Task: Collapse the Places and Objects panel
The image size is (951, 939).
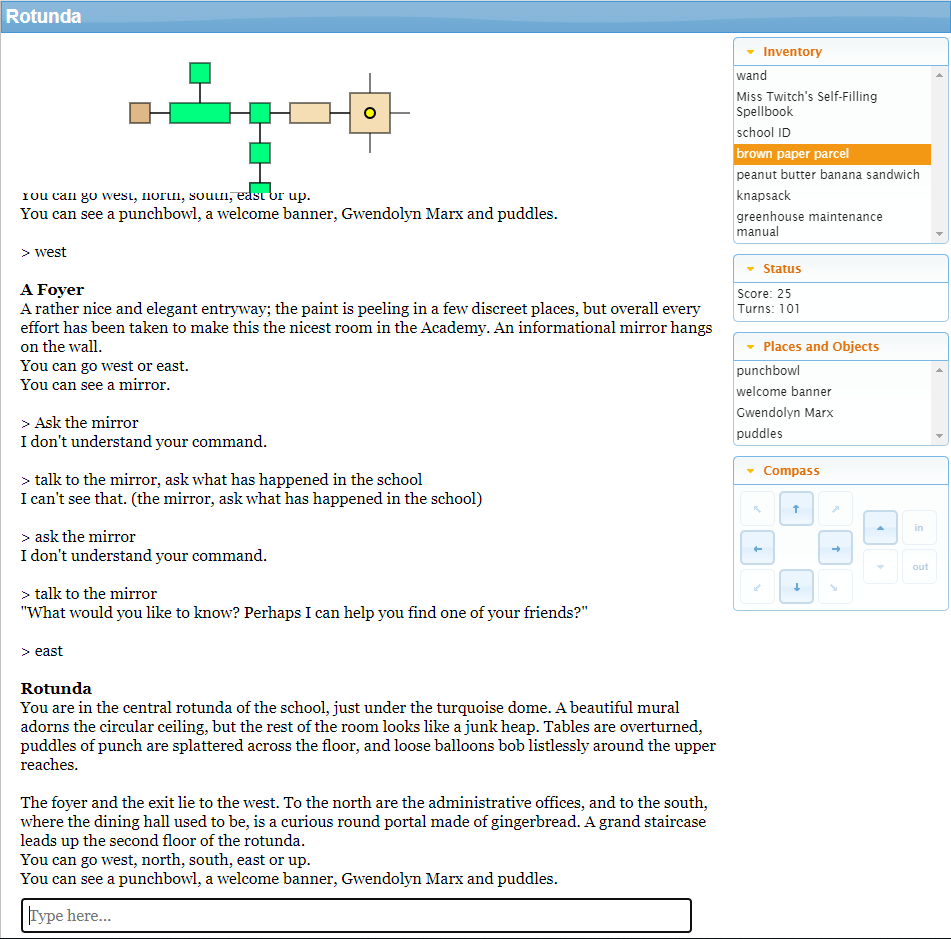Action: [x=750, y=347]
